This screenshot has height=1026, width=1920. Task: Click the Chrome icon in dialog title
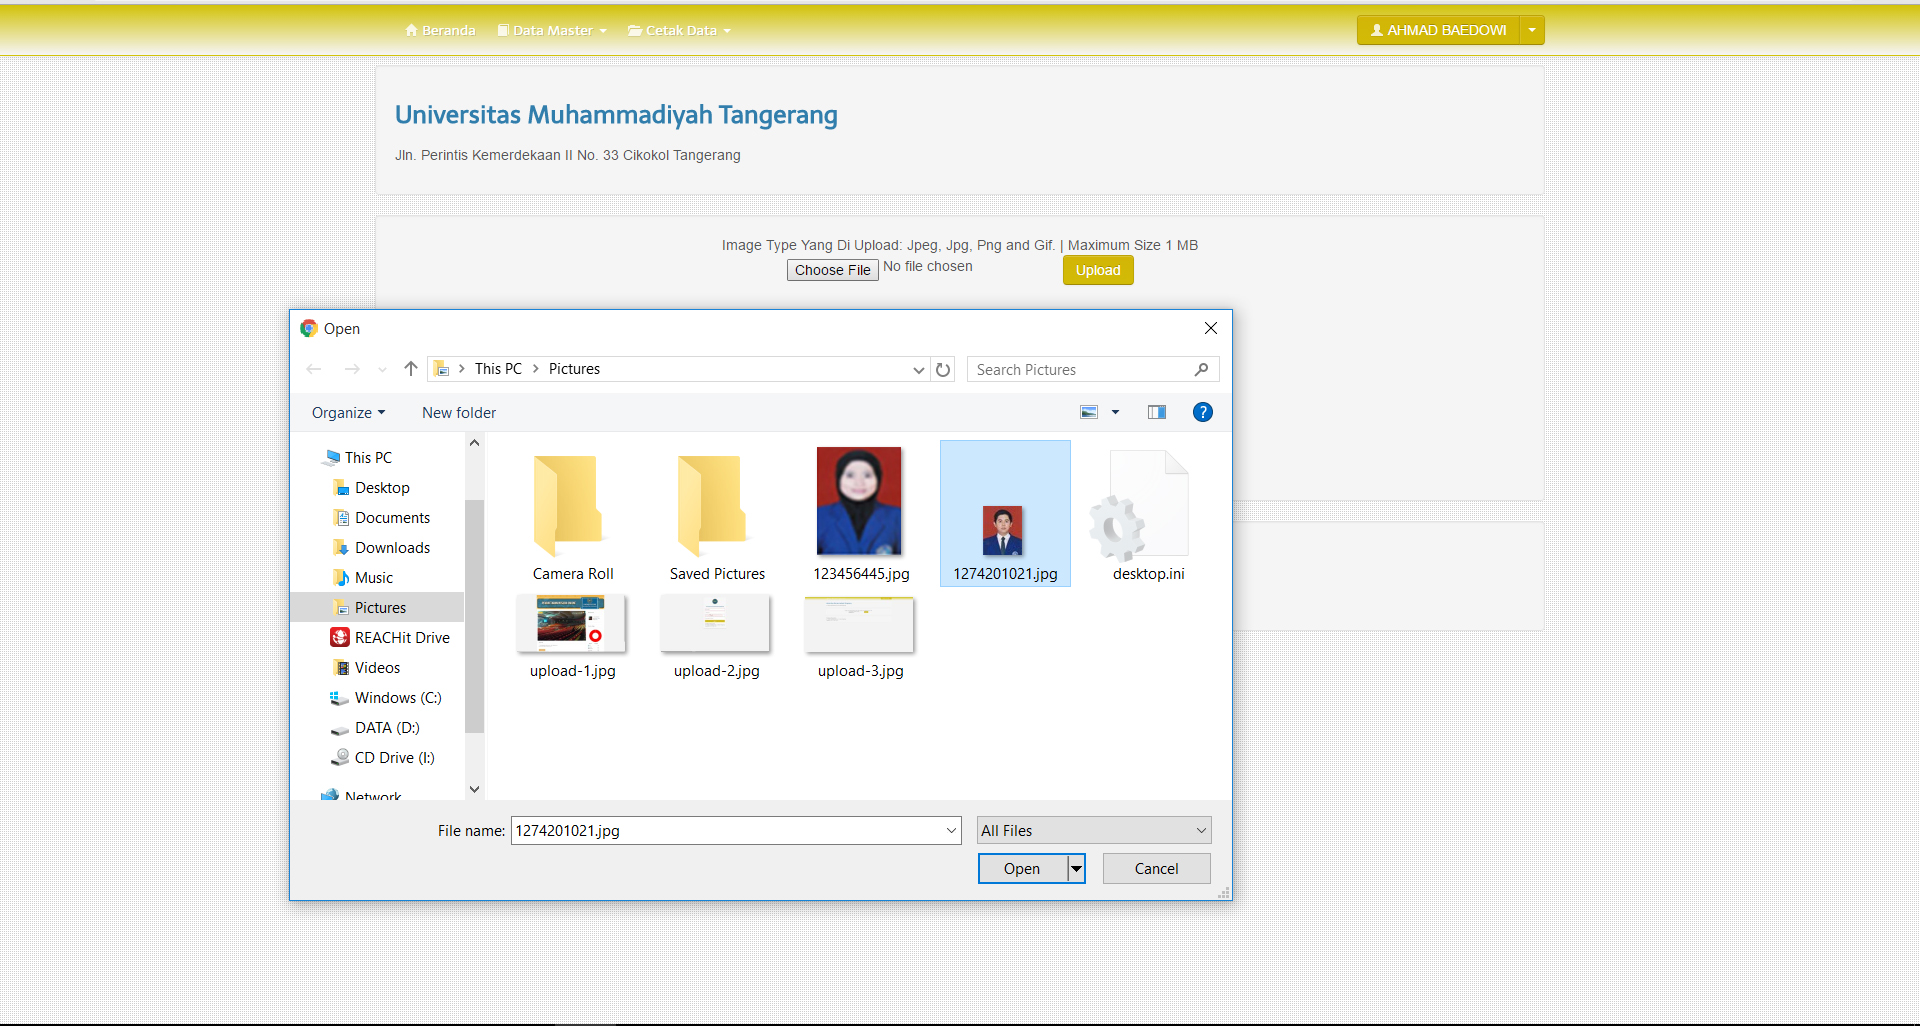[309, 328]
